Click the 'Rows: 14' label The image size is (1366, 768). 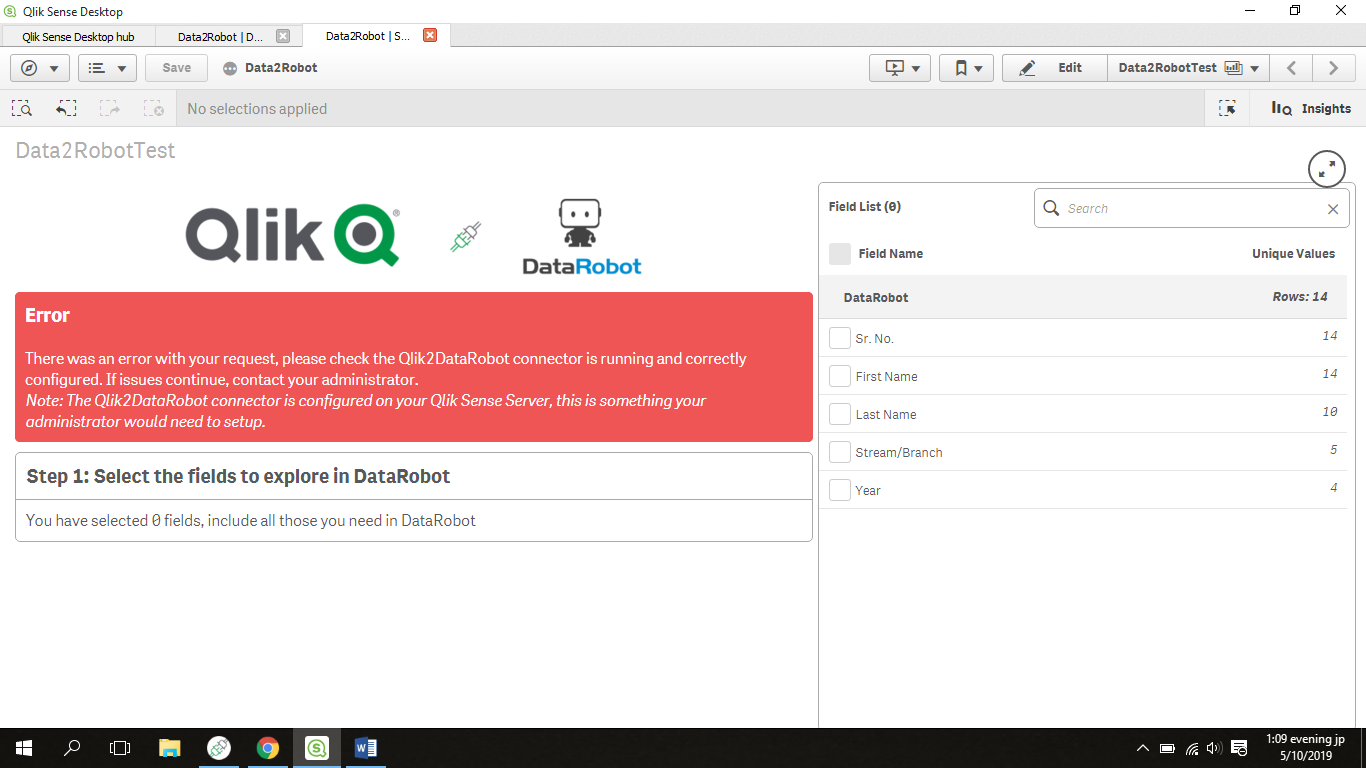click(x=1300, y=297)
